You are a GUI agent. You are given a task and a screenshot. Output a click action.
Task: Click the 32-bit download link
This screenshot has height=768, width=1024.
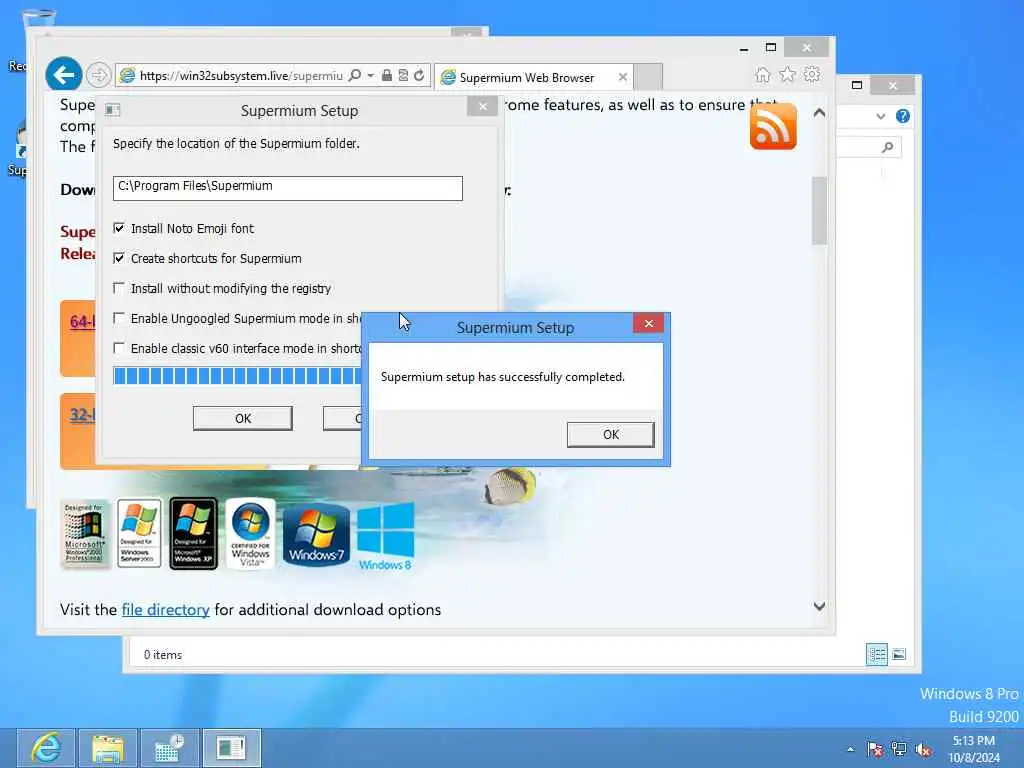[x=82, y=415]
